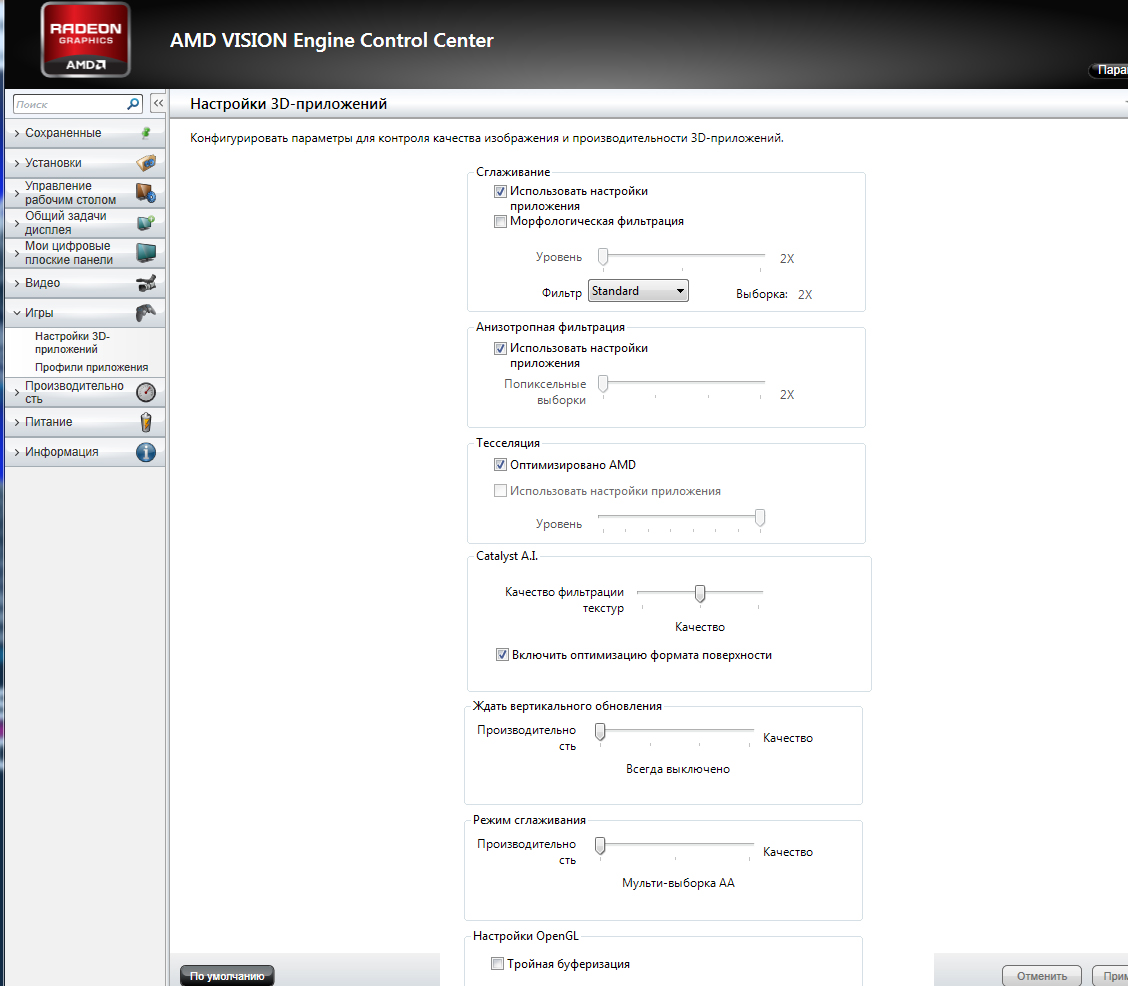The image size is (1128, 986).
Task: Click the performance gauge icon
Action: 146,392
